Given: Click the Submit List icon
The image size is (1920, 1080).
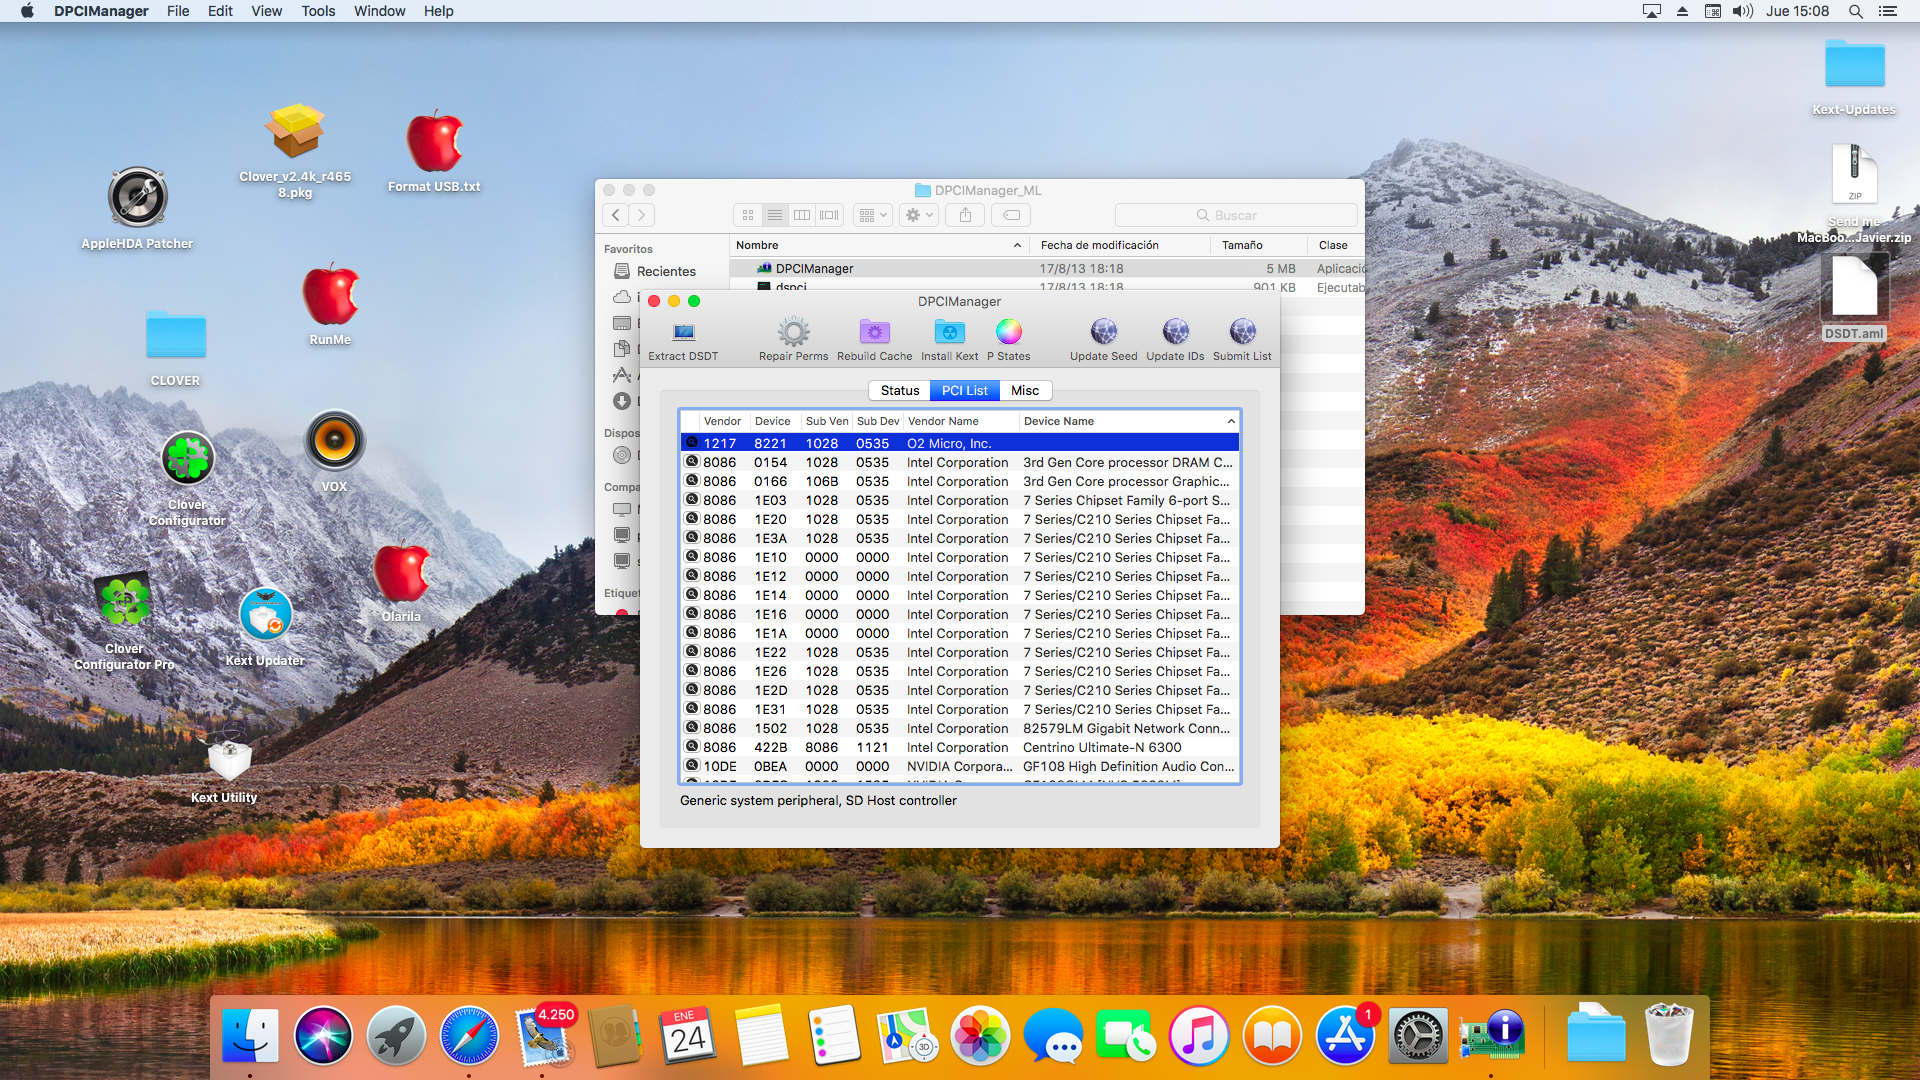Looking at the screenshot, I should [1242, 332].
